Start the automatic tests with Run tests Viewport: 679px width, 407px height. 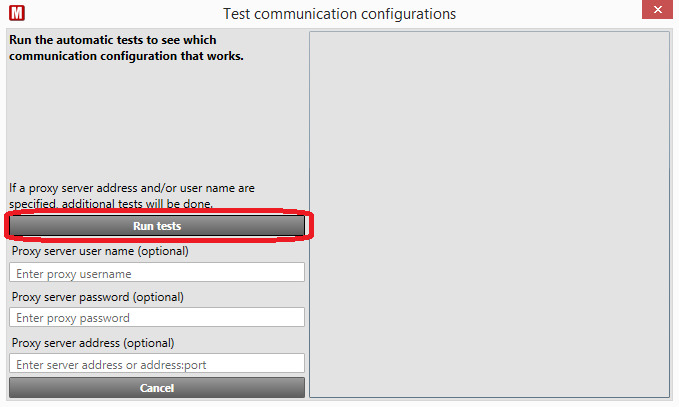pyautogui.click(x=157, y=226)
